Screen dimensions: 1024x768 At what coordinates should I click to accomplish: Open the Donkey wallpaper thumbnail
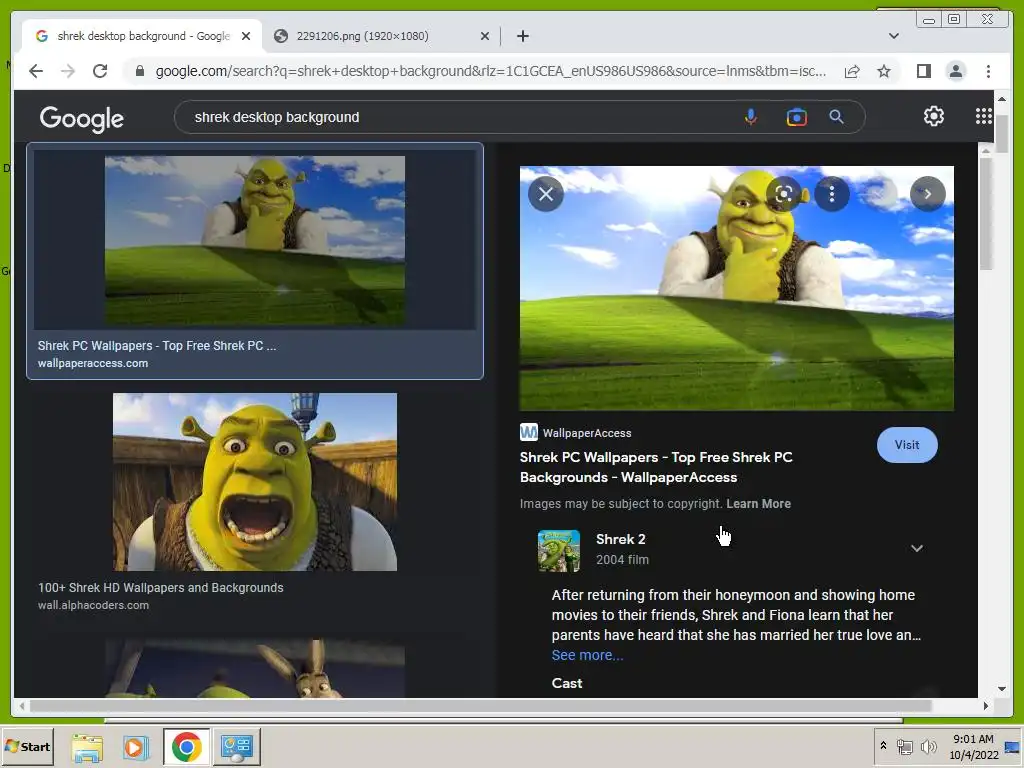(x=255, y=668)
